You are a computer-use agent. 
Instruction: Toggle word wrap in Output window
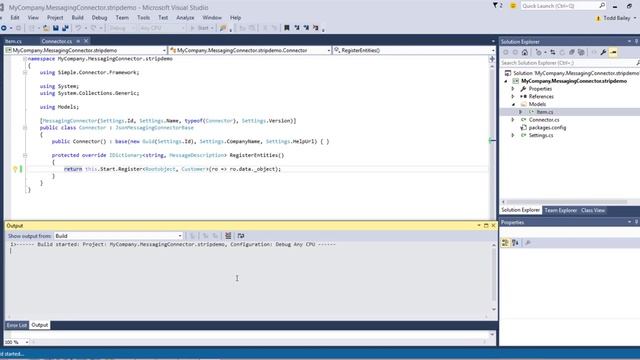(x=241, y=236)
